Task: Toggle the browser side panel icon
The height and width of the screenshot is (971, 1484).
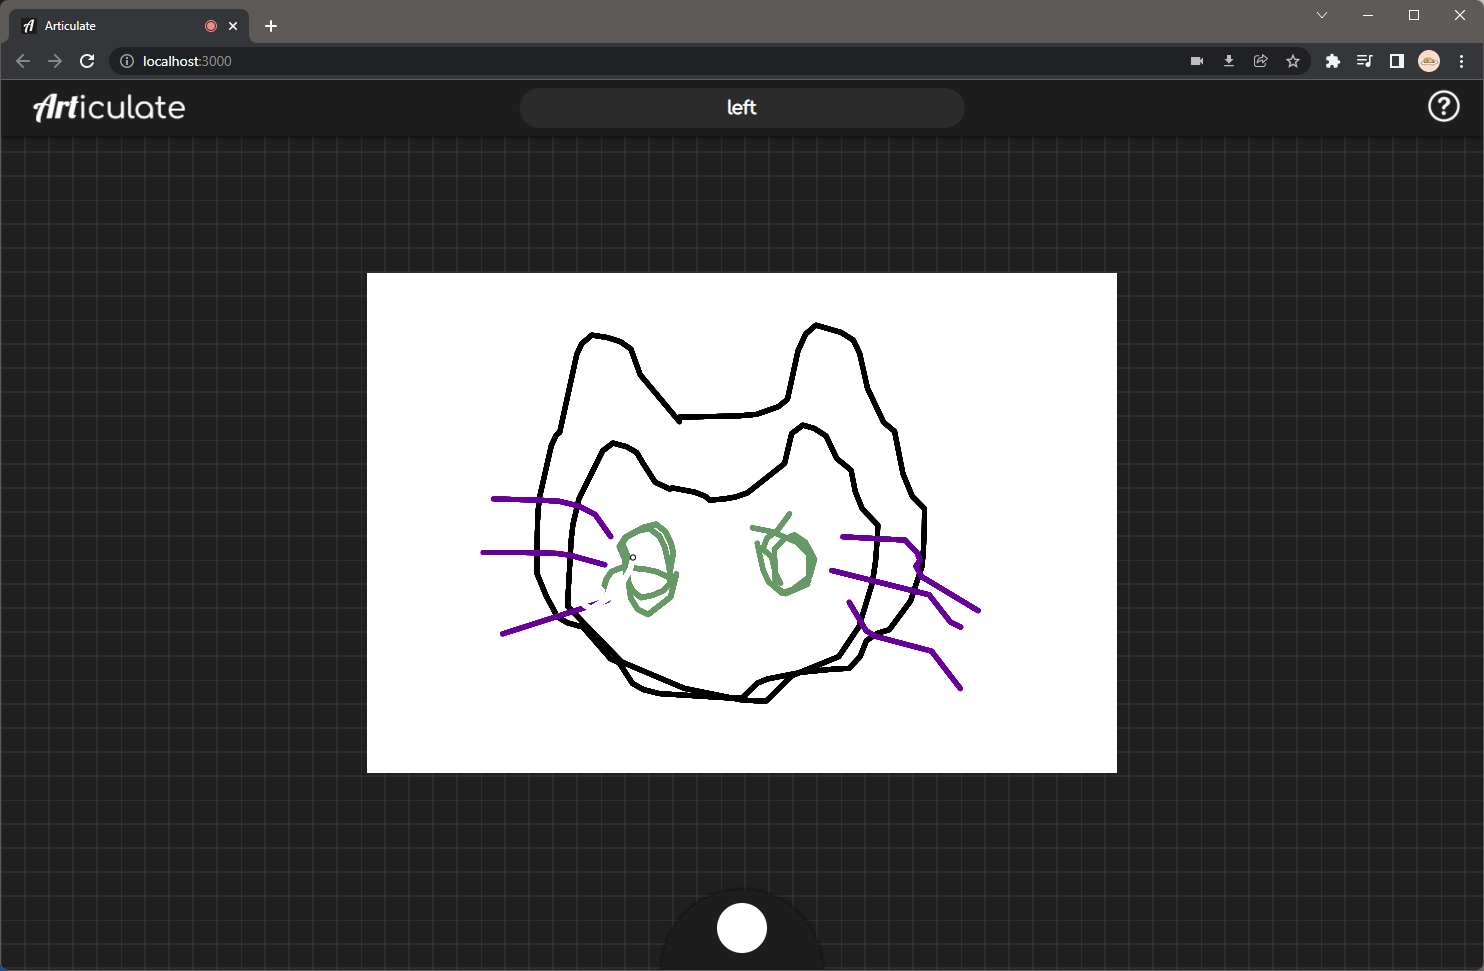Action: pyautogui.click(x=1397, y=61)
